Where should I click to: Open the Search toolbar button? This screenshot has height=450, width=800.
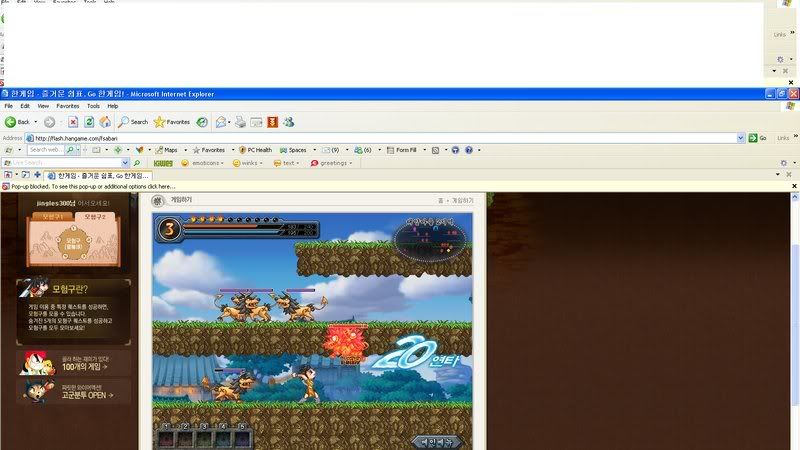[132, 122]
